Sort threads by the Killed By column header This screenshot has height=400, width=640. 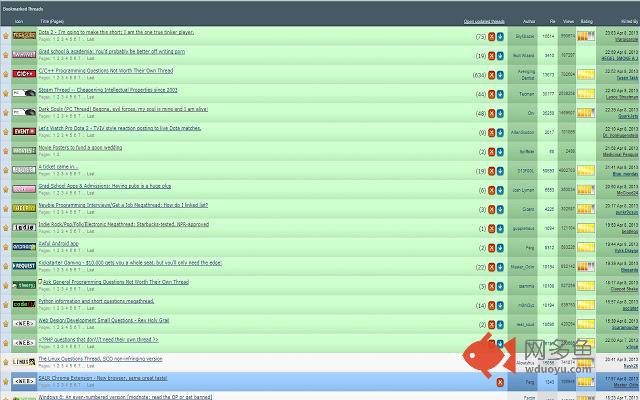point(625,20)
